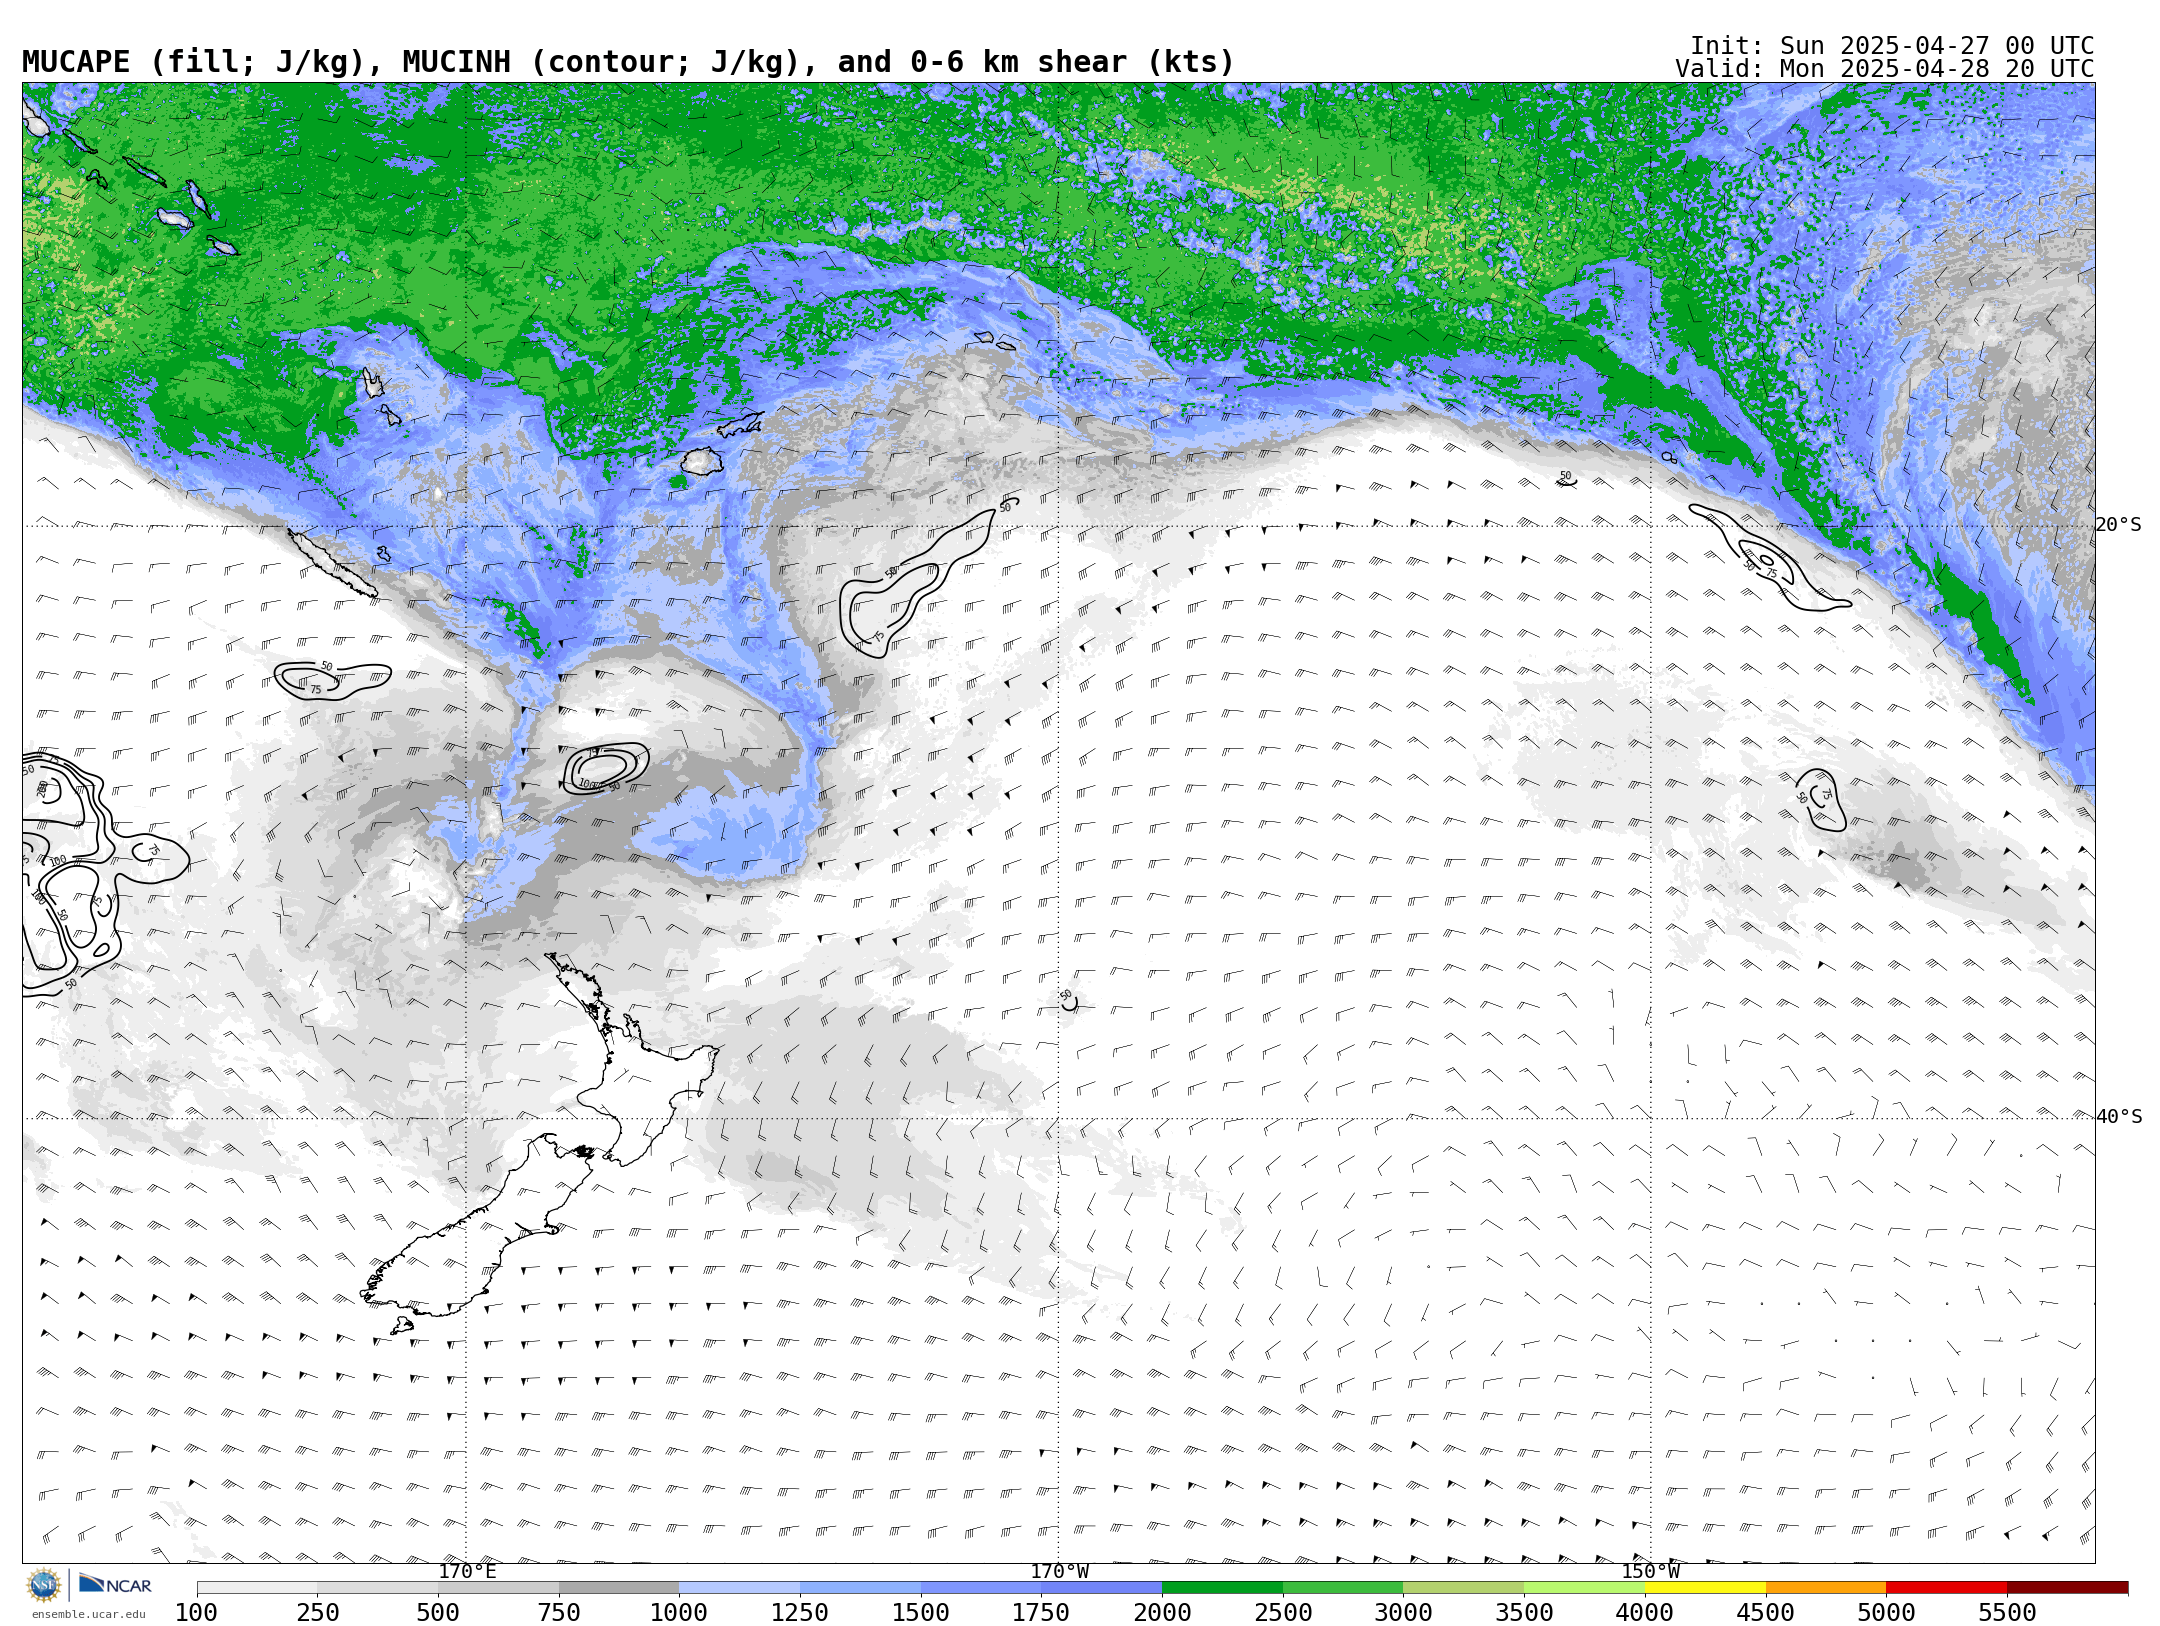2160x1626 pixels.
Task: Click the 20°S latitude label
Action: 2119,525
